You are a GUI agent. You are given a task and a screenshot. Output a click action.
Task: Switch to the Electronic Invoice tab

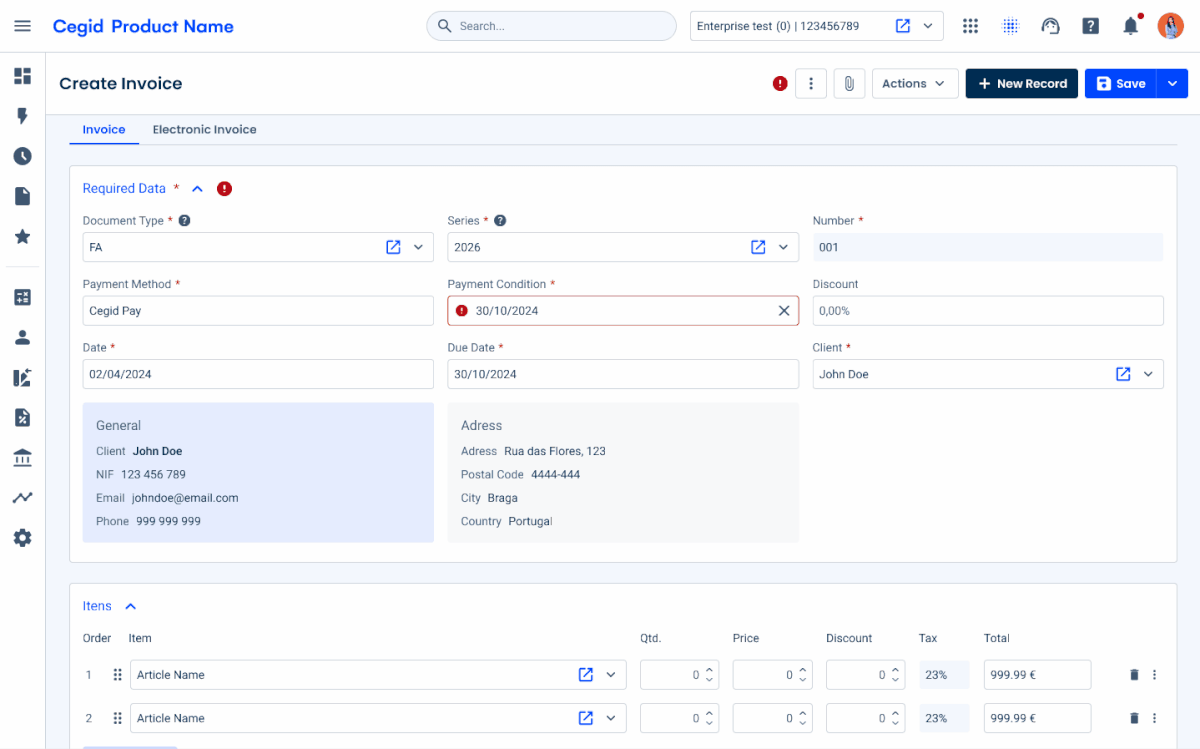(204, 129)
